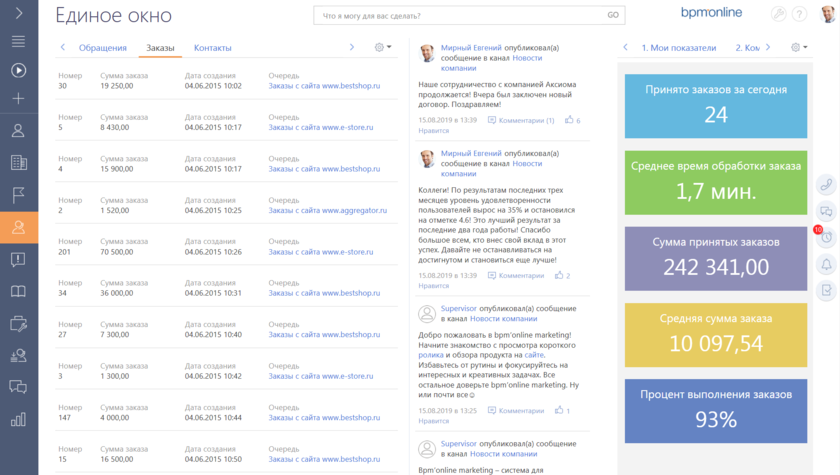The width and height of the screenshot is (840, 475).
Task: Open gear dropdown above the indicators panel
Action: 799,47
